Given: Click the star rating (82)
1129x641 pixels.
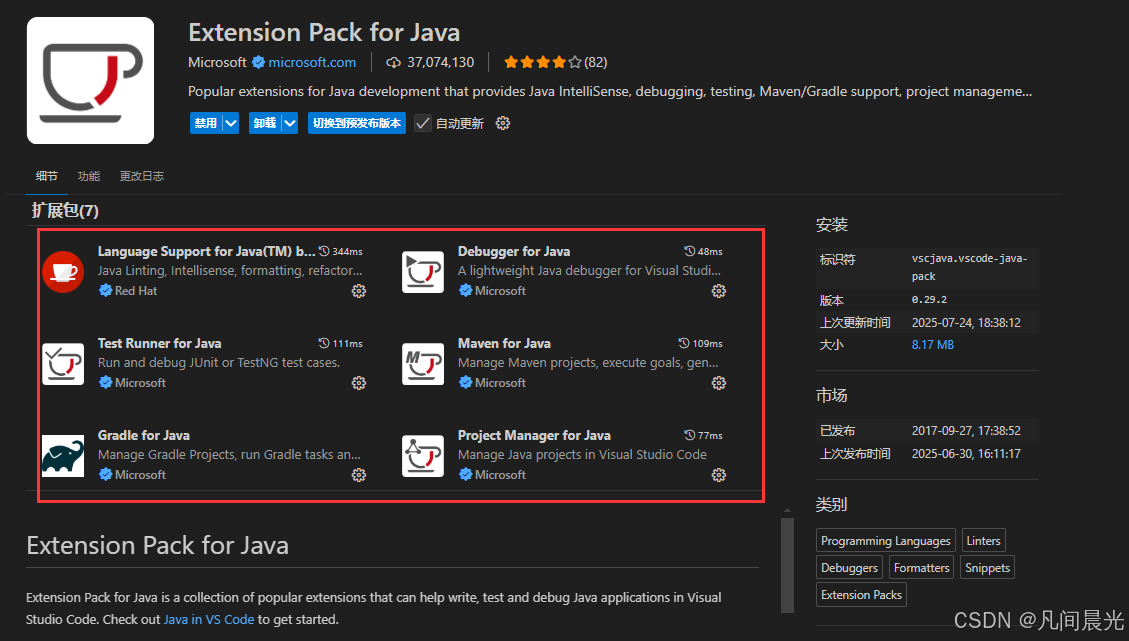Looking at the screenshot, I should (555, 63).
